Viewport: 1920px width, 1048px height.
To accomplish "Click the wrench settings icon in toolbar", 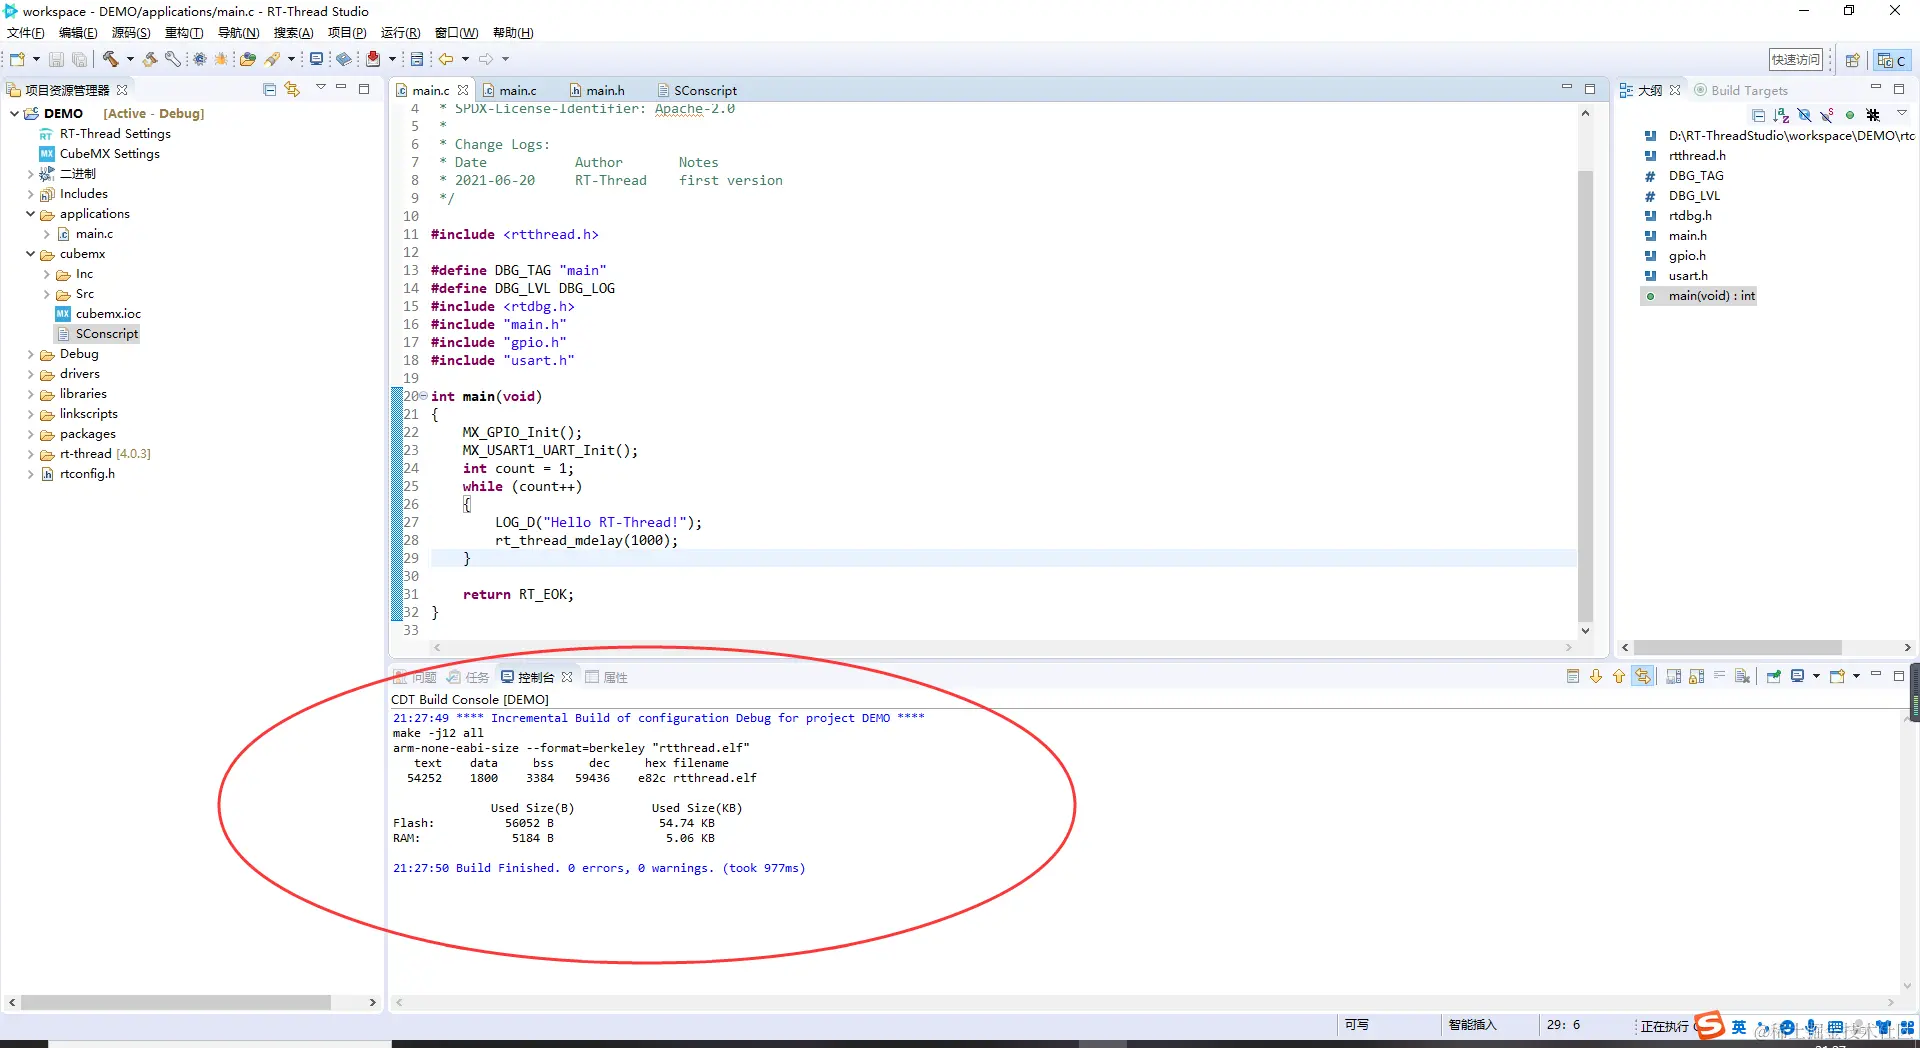I will [x=173, y=59].
